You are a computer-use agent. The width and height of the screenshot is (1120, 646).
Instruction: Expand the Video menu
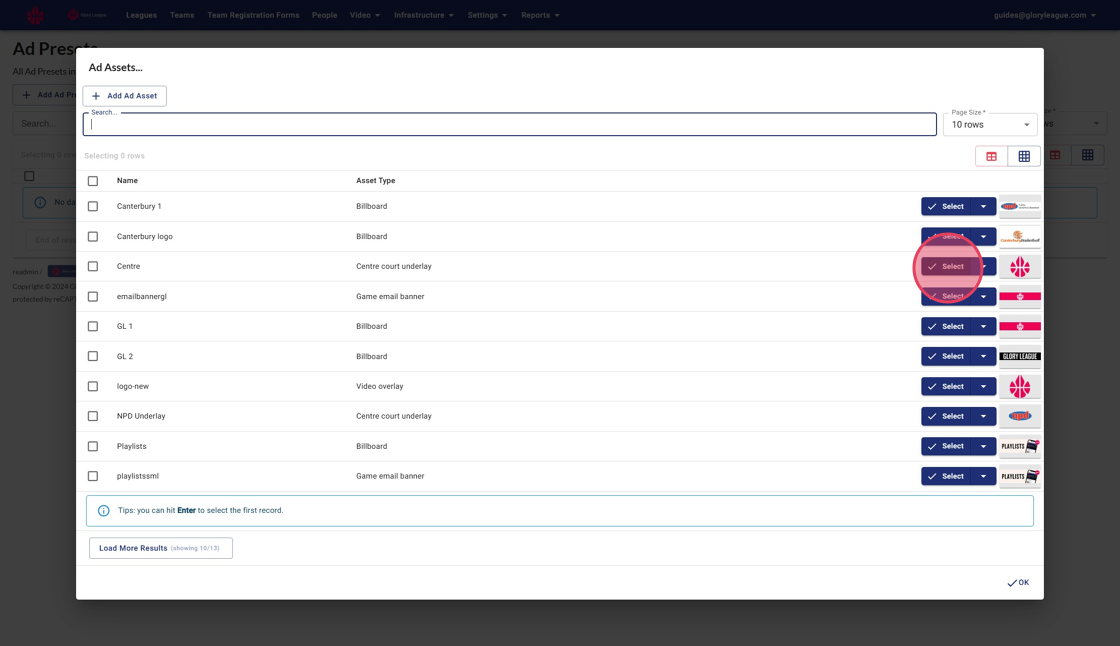point(364,15)
